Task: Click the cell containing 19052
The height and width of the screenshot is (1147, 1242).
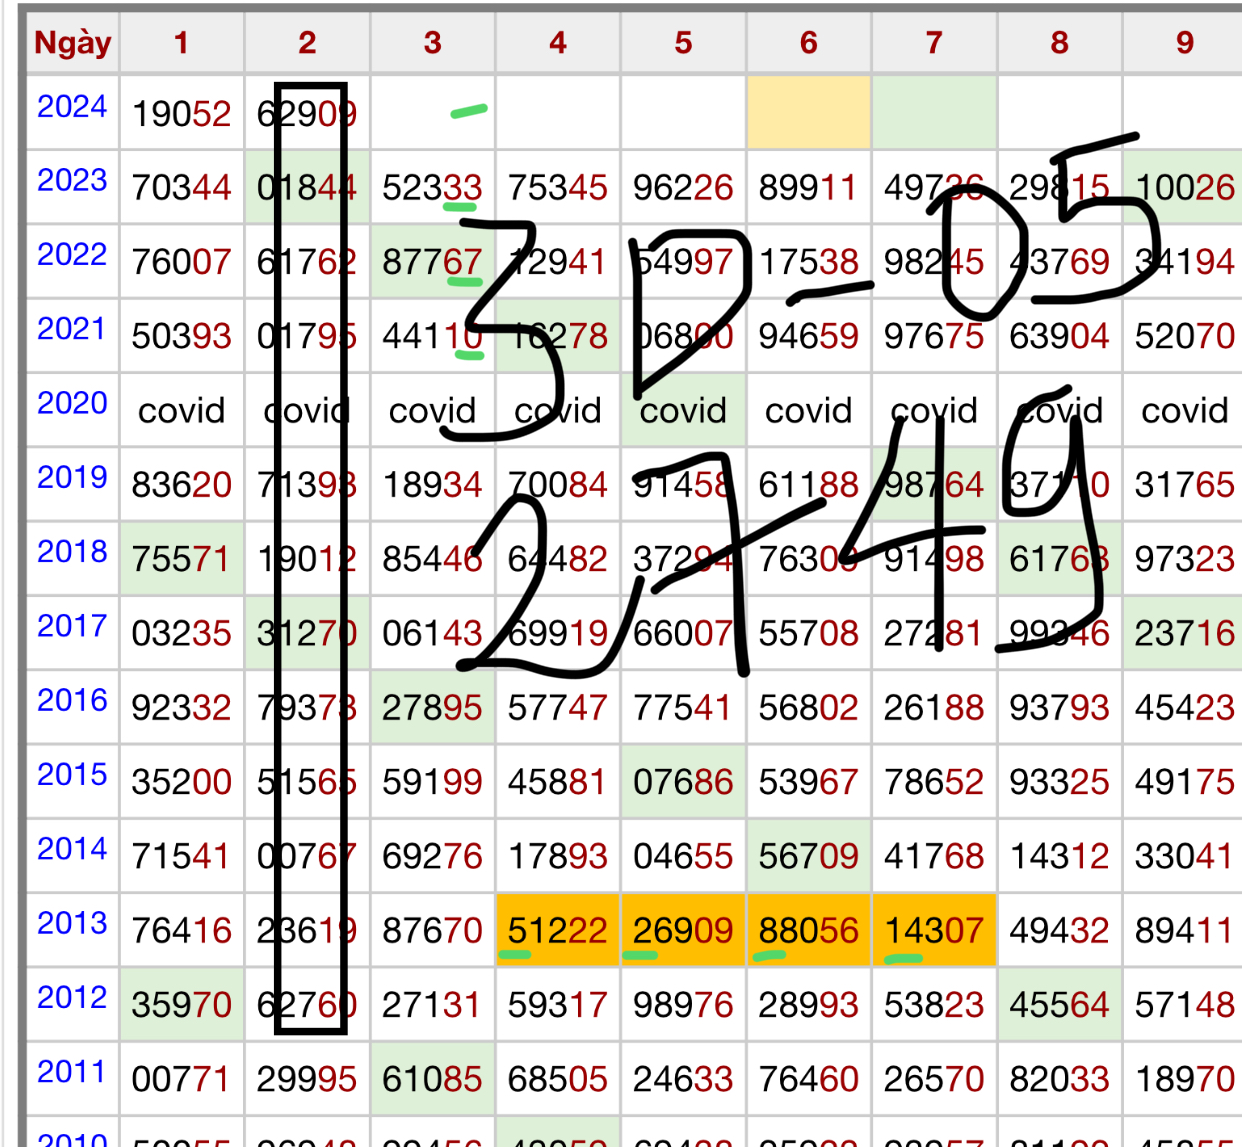Action: pyautogui.click(x=181, y=114)
